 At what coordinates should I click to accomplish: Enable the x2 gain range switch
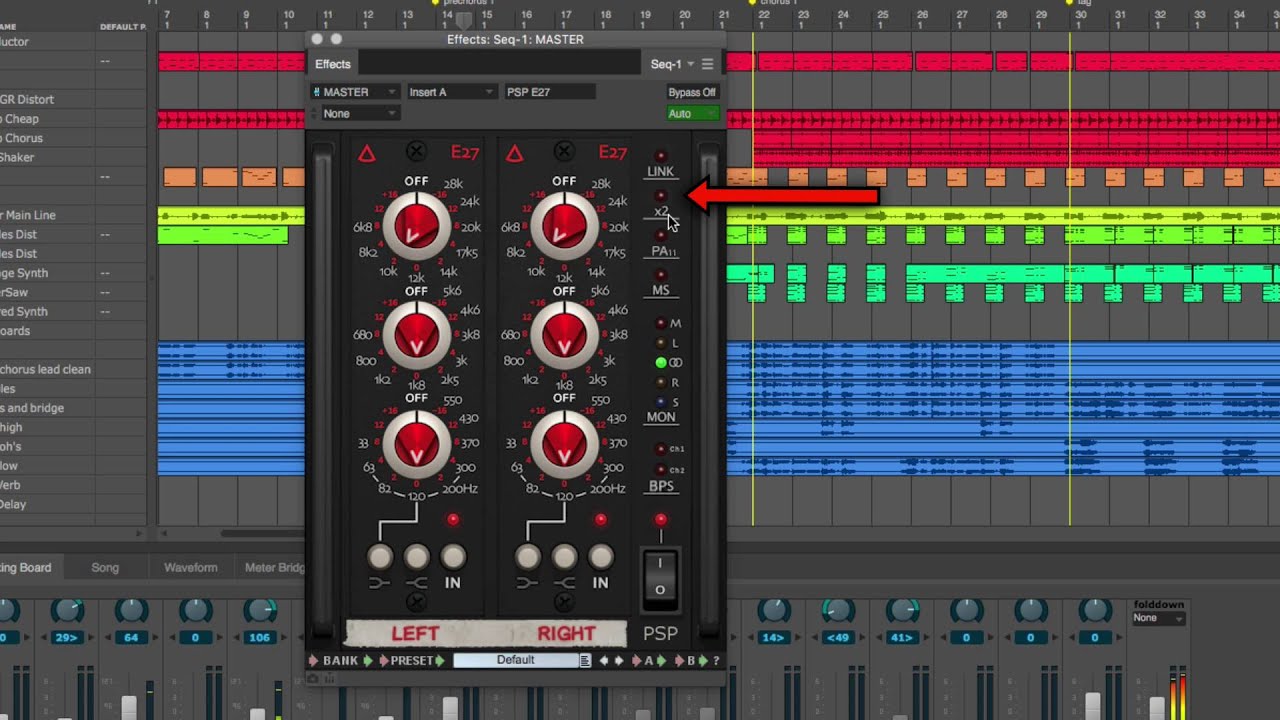click(x=660, y=196)
